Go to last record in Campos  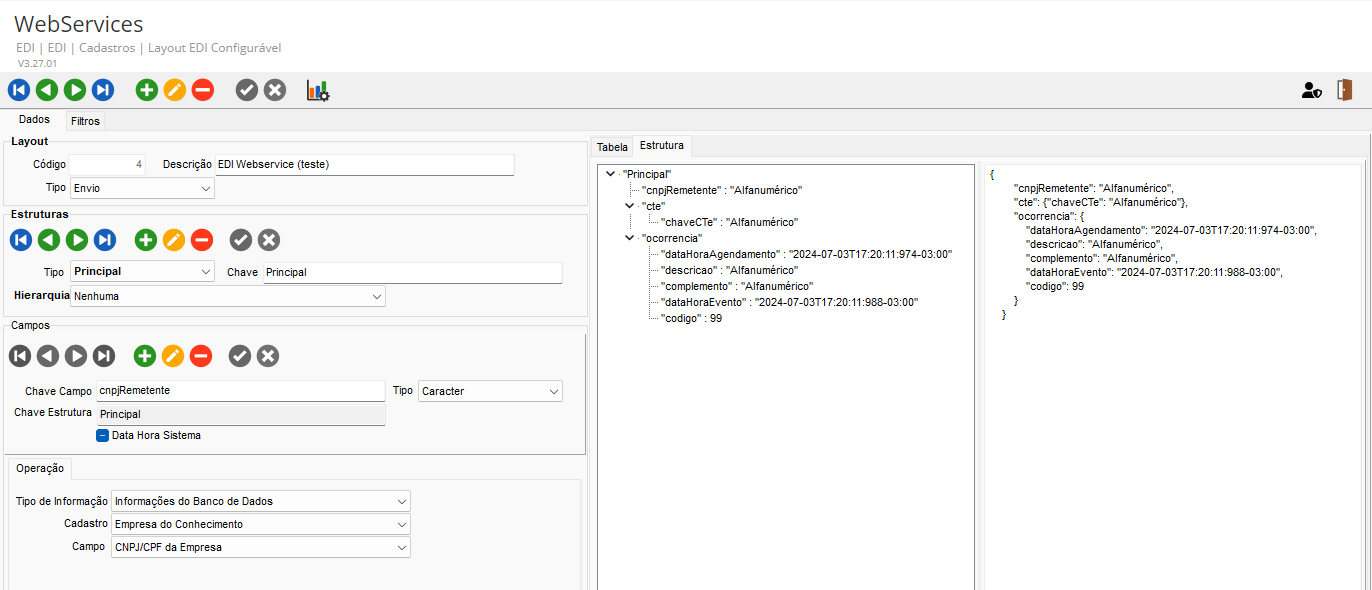click(x=104, y=356)
